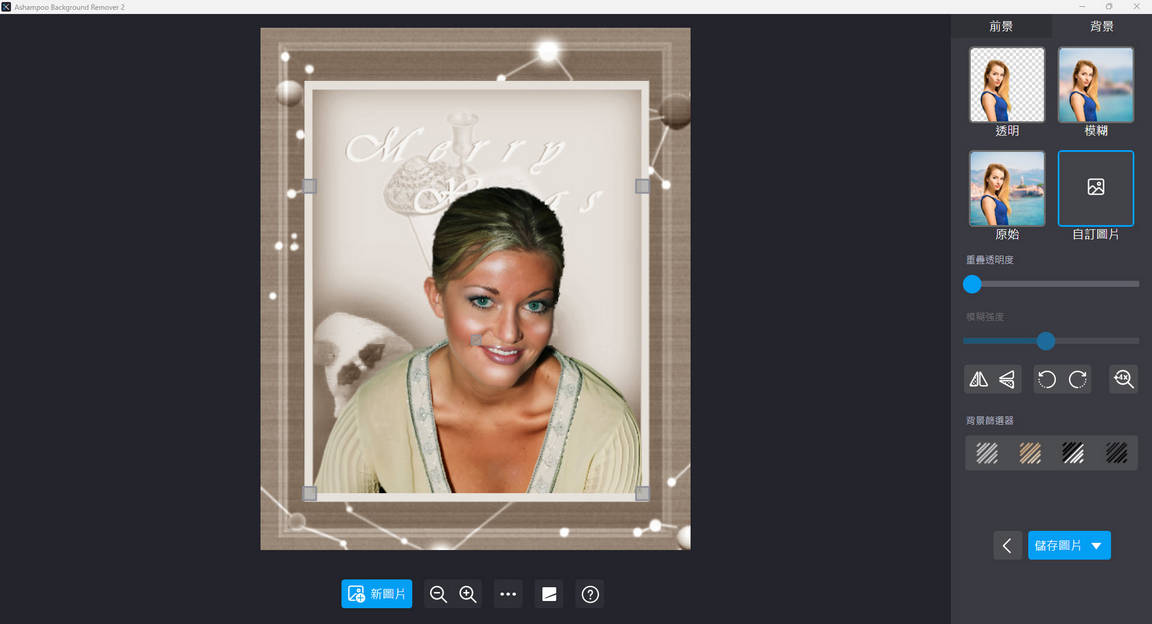The height and width of the screenshot is (624, 1152).
Task: Click the bottom-left resize handle of the photo
Action: pyautogui.click(x=310, y=494)
